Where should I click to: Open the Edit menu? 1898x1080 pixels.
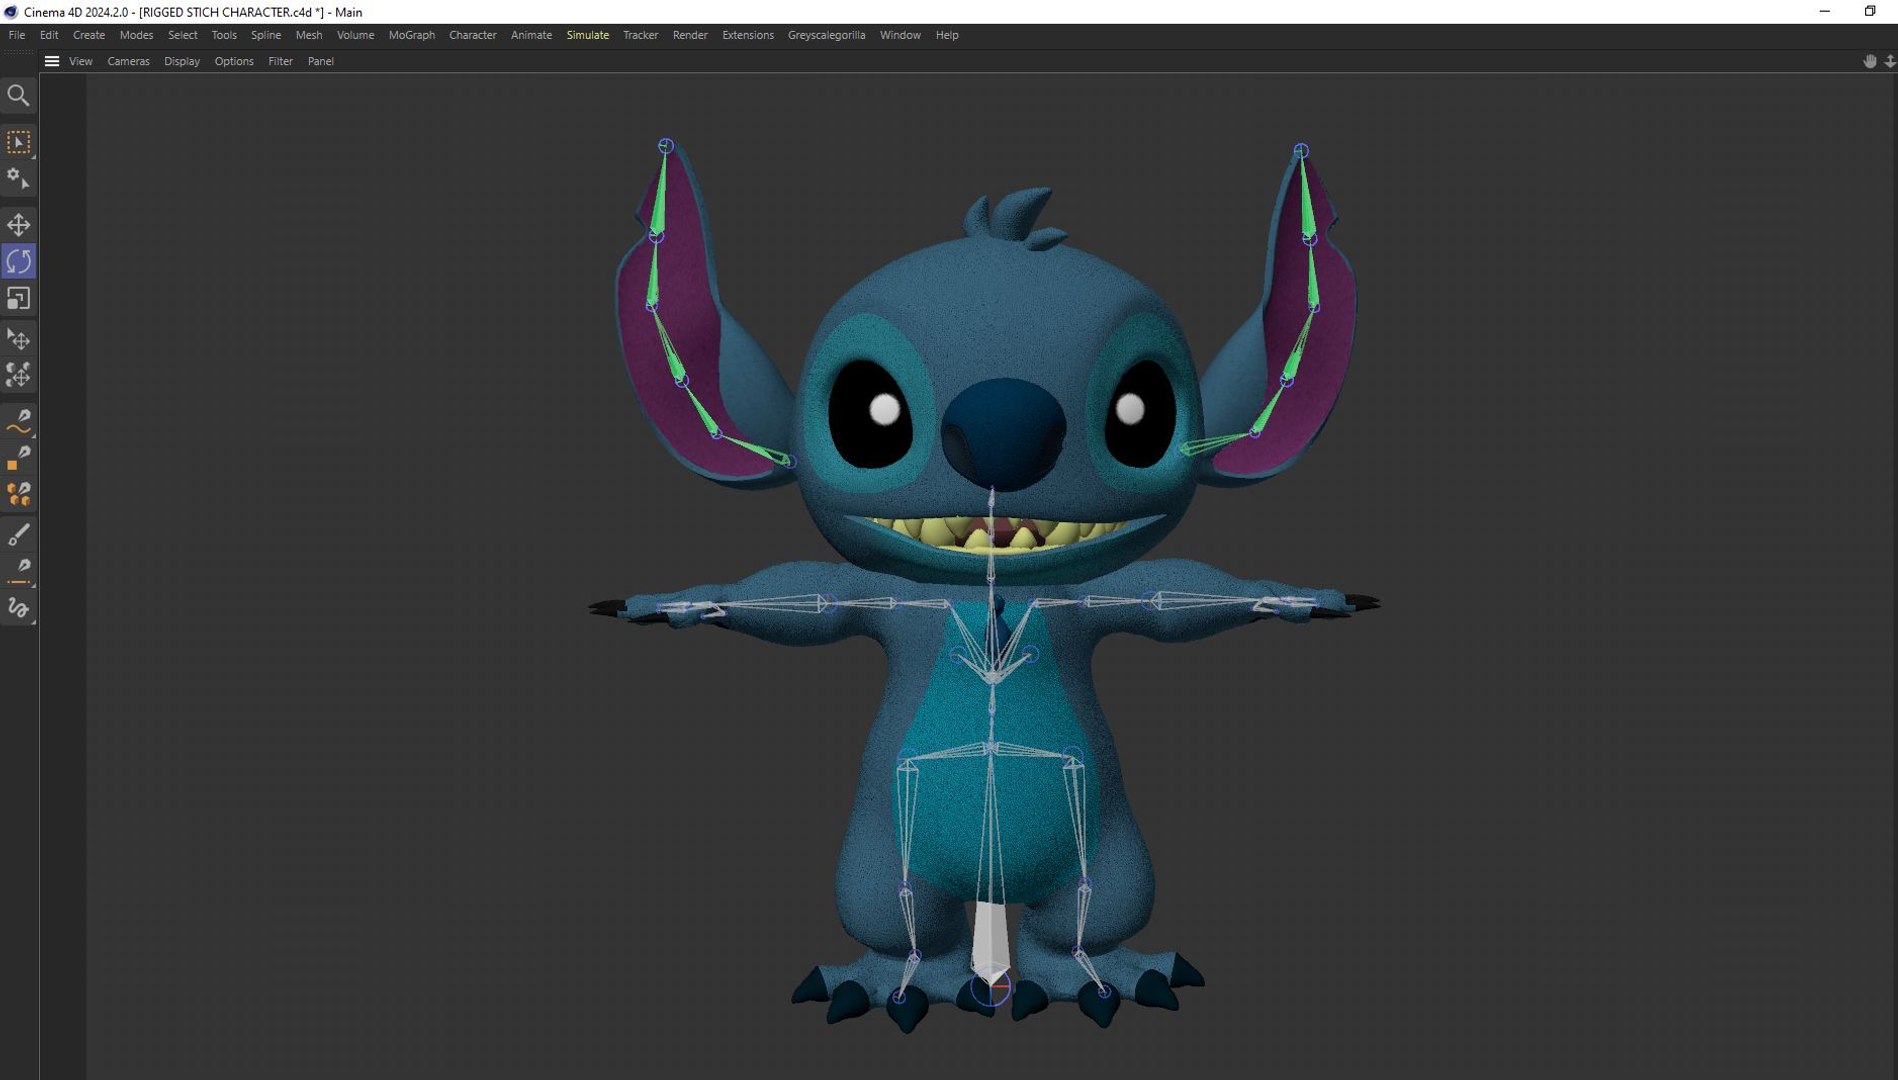(x=49, y=35)
